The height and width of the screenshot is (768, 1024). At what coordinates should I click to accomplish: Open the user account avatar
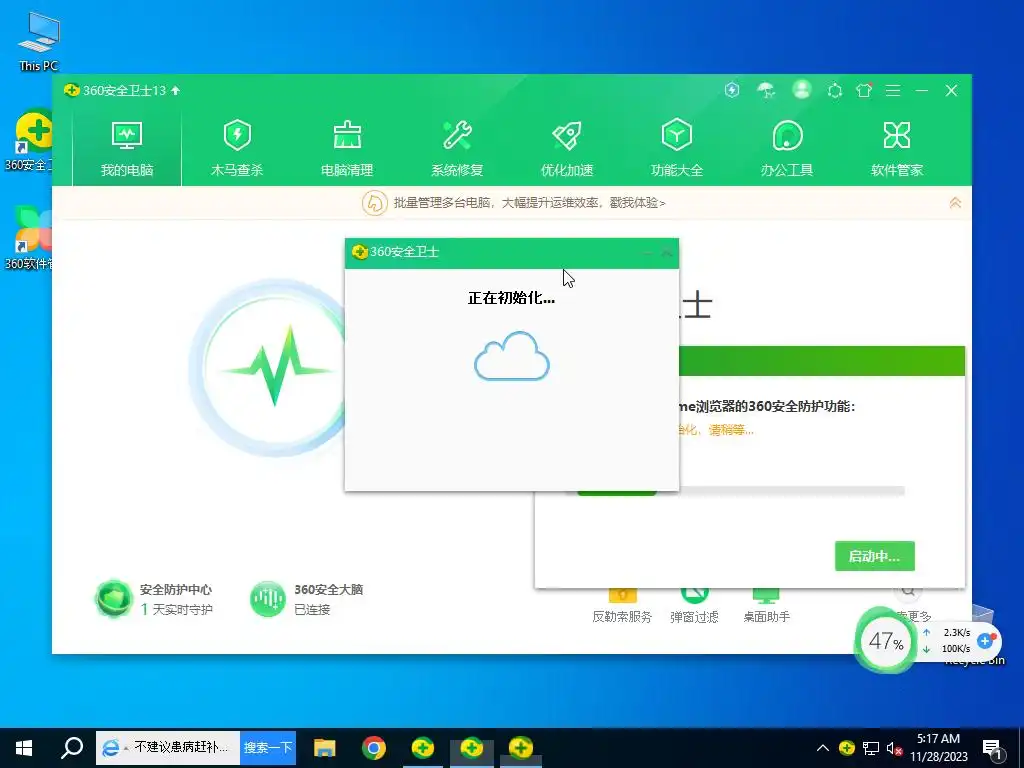click(x=802, y=89)
